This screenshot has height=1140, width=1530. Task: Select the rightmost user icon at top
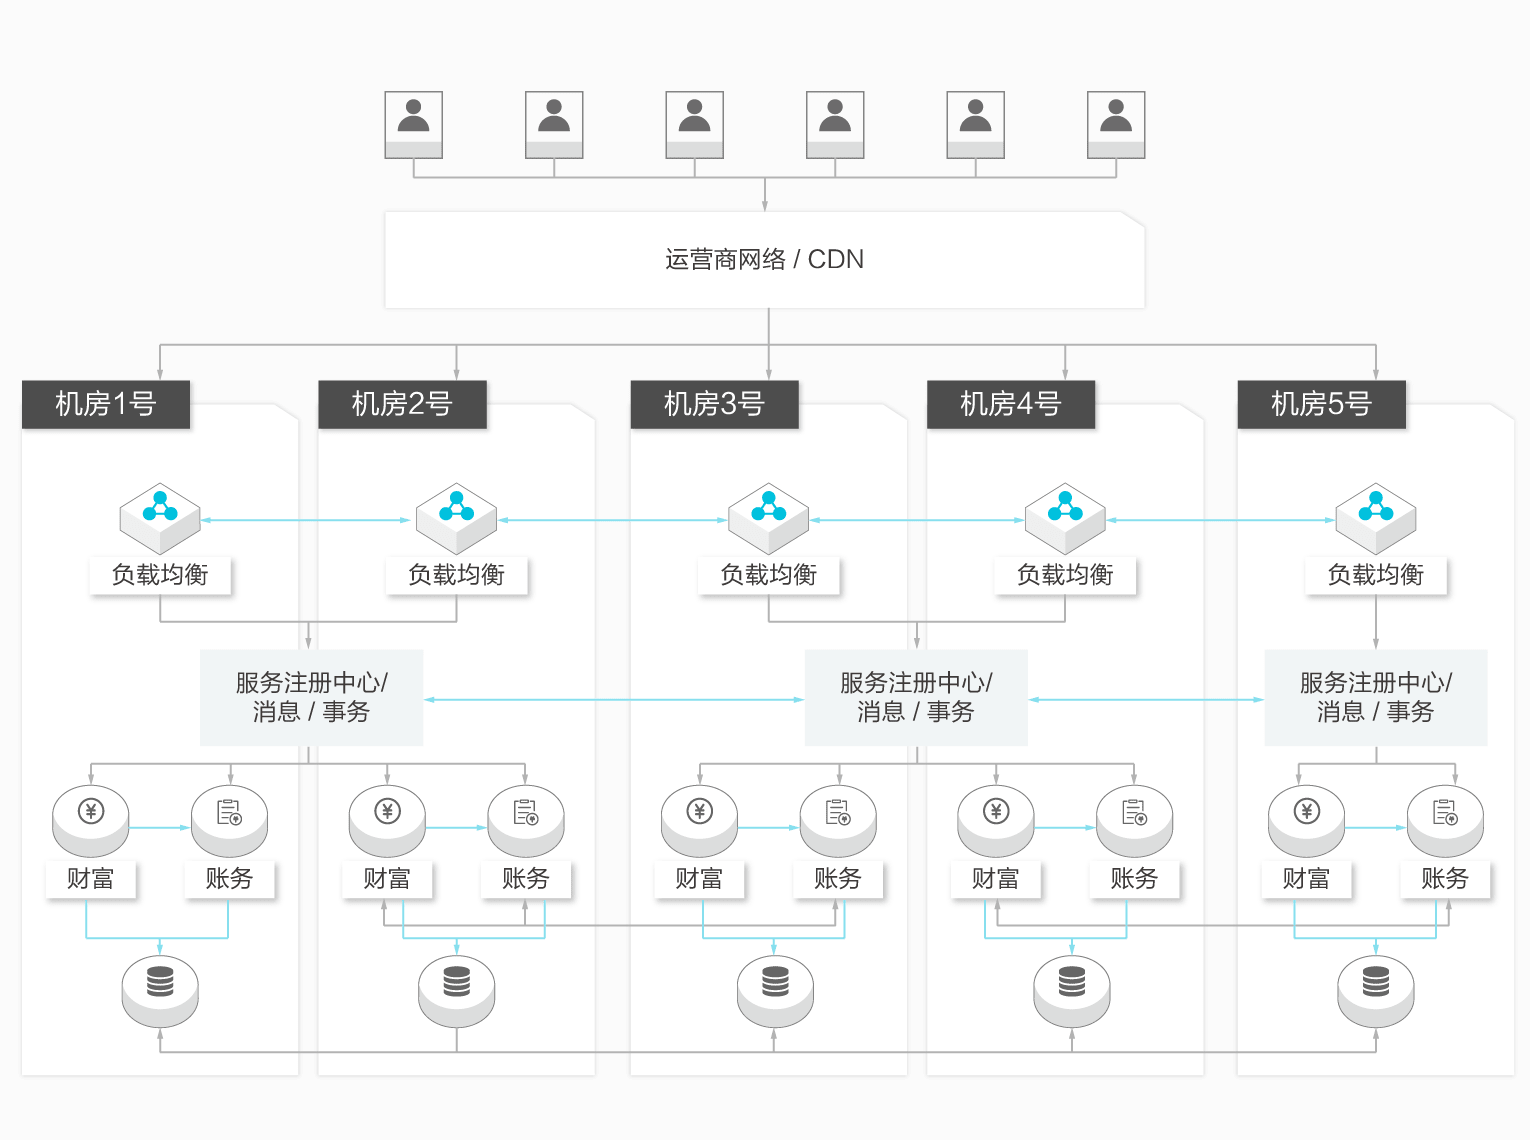[1116, 125]
